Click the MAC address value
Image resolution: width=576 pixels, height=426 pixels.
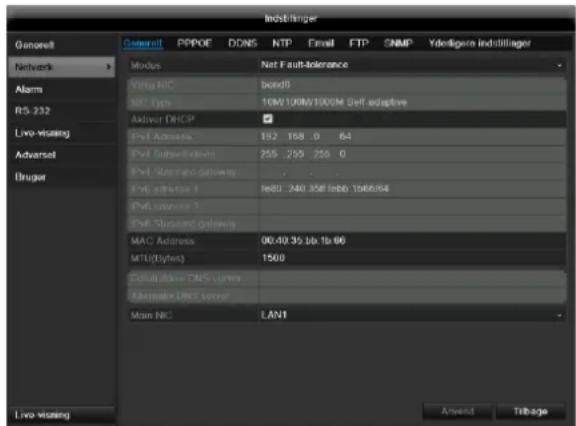[303, 241]
